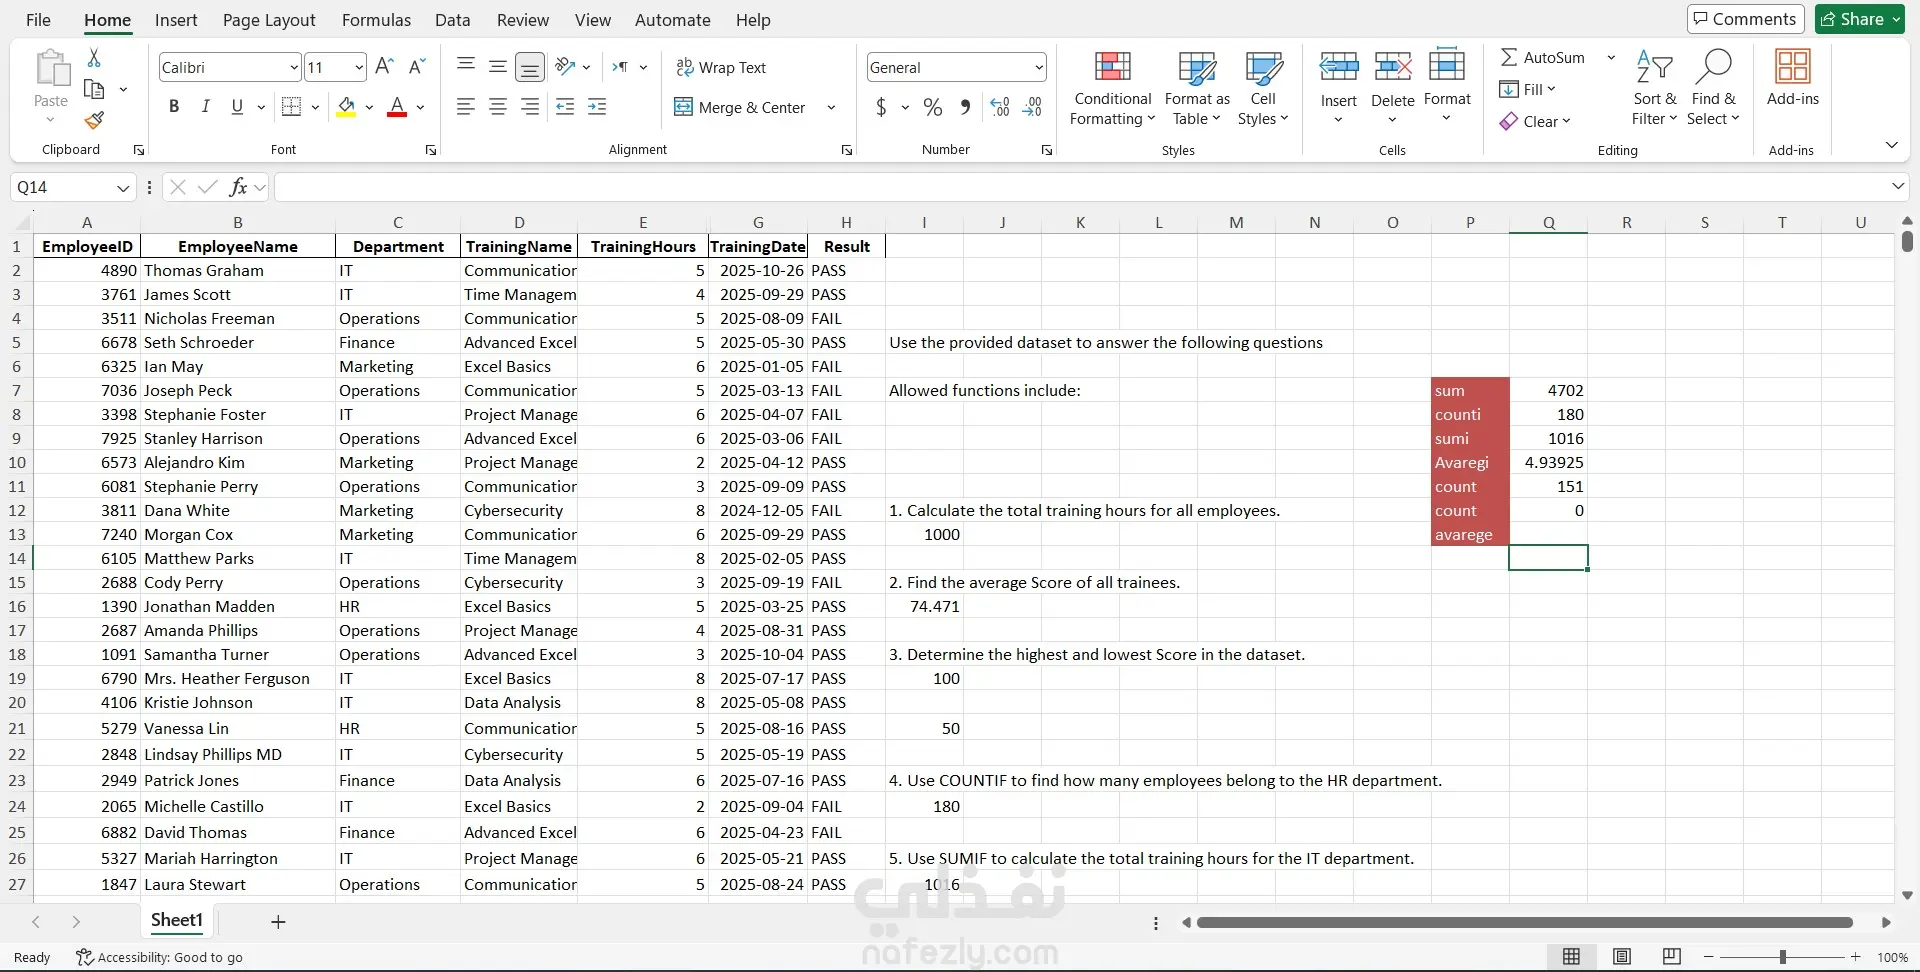The image size is (1920, 972).
Task: Switch to the Page Layout tab
Action: click(269, 20)
